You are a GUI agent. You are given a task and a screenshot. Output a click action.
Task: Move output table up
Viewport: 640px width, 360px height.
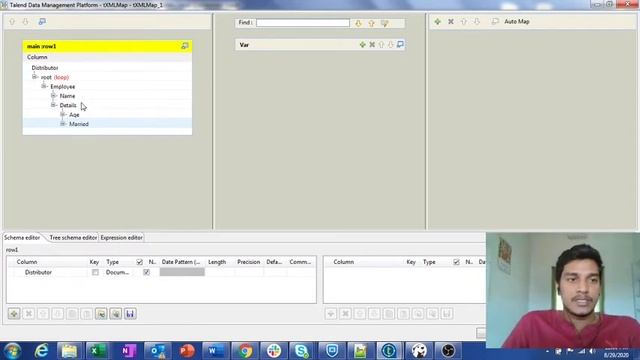464,22
